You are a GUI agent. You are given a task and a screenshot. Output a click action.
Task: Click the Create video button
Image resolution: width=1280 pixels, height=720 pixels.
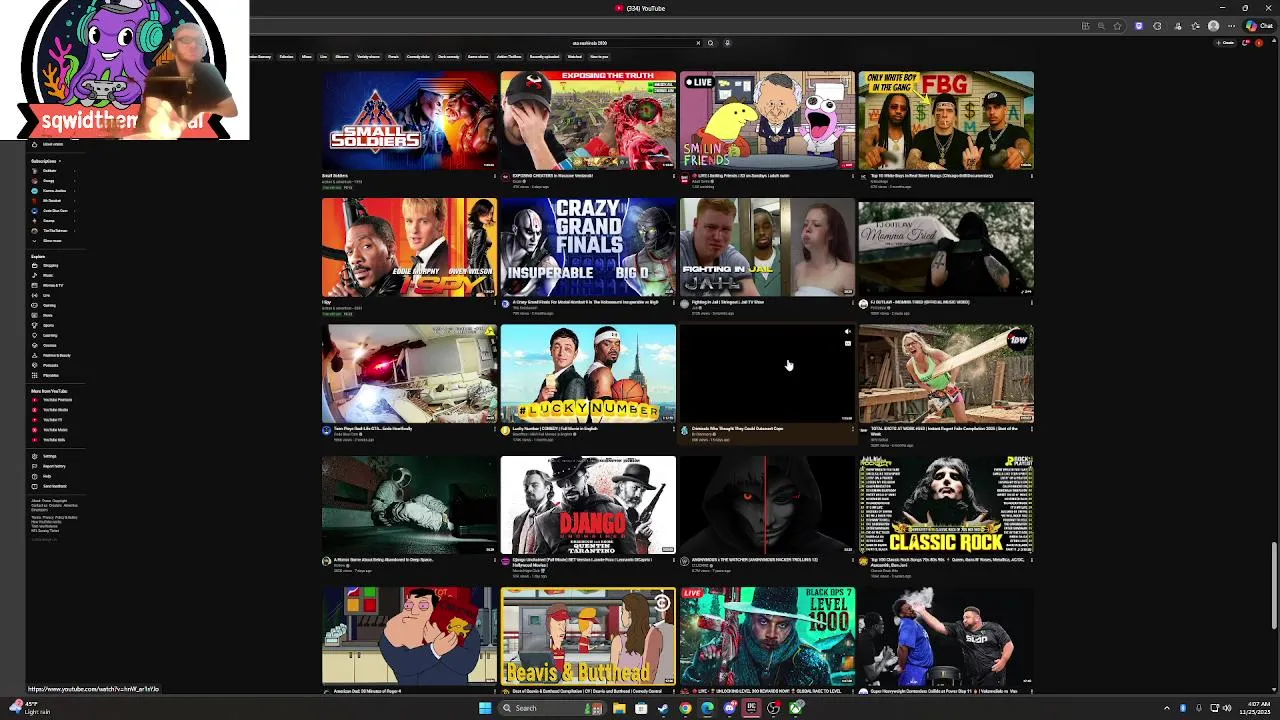click(1226, 43)
